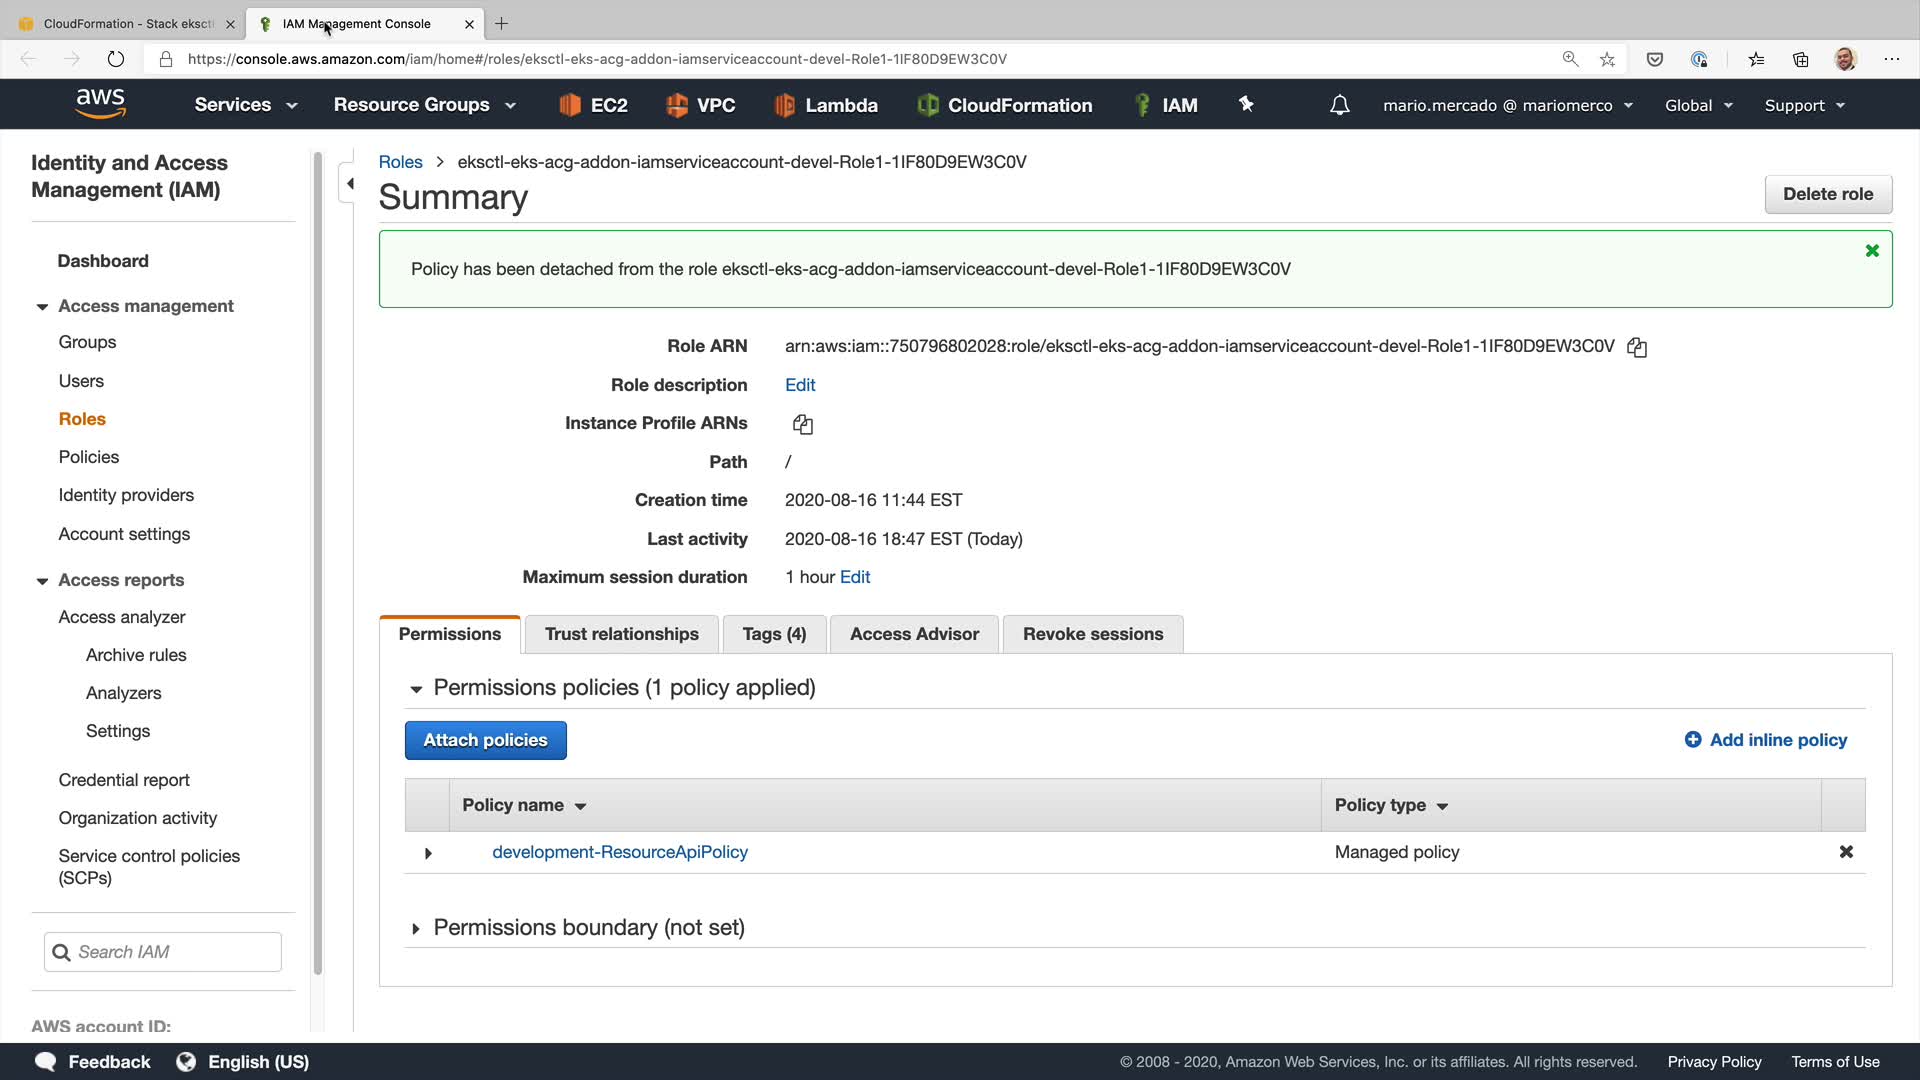1920x1080 pixels.
Task: Click the Attach policies button
Action: (485, 740)
